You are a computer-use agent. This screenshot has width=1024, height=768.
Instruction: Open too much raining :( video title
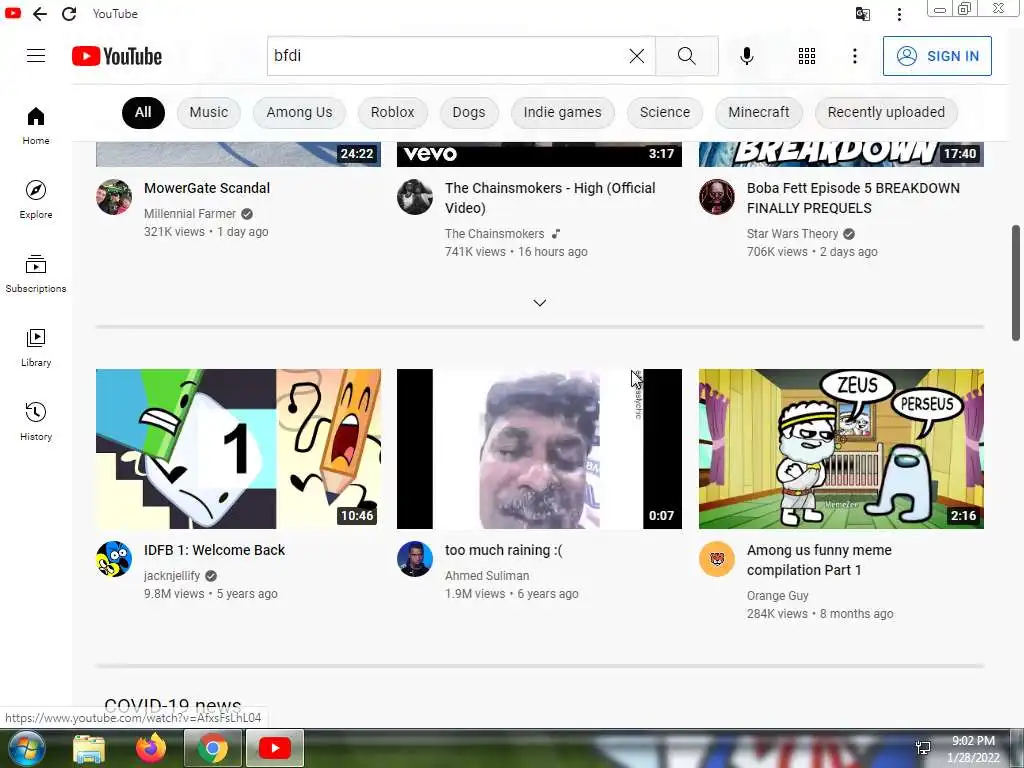pos(504,551)
